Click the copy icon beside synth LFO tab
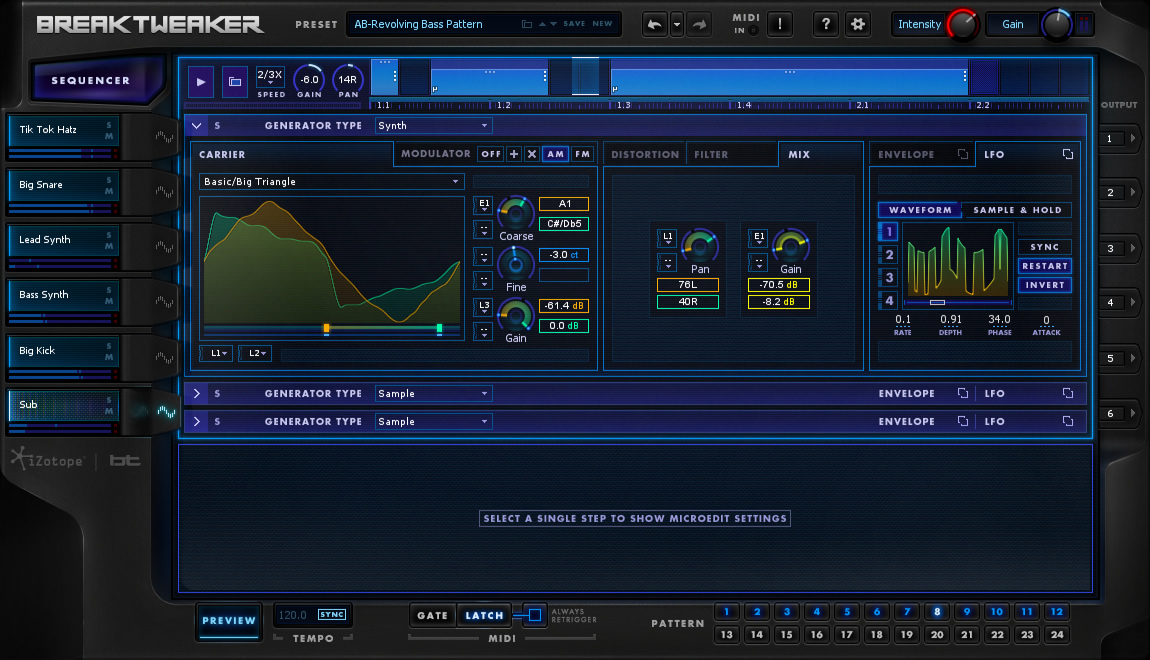Image resolution: width=1150 pixels, height=660 pixels. (x=1068, y=154)
